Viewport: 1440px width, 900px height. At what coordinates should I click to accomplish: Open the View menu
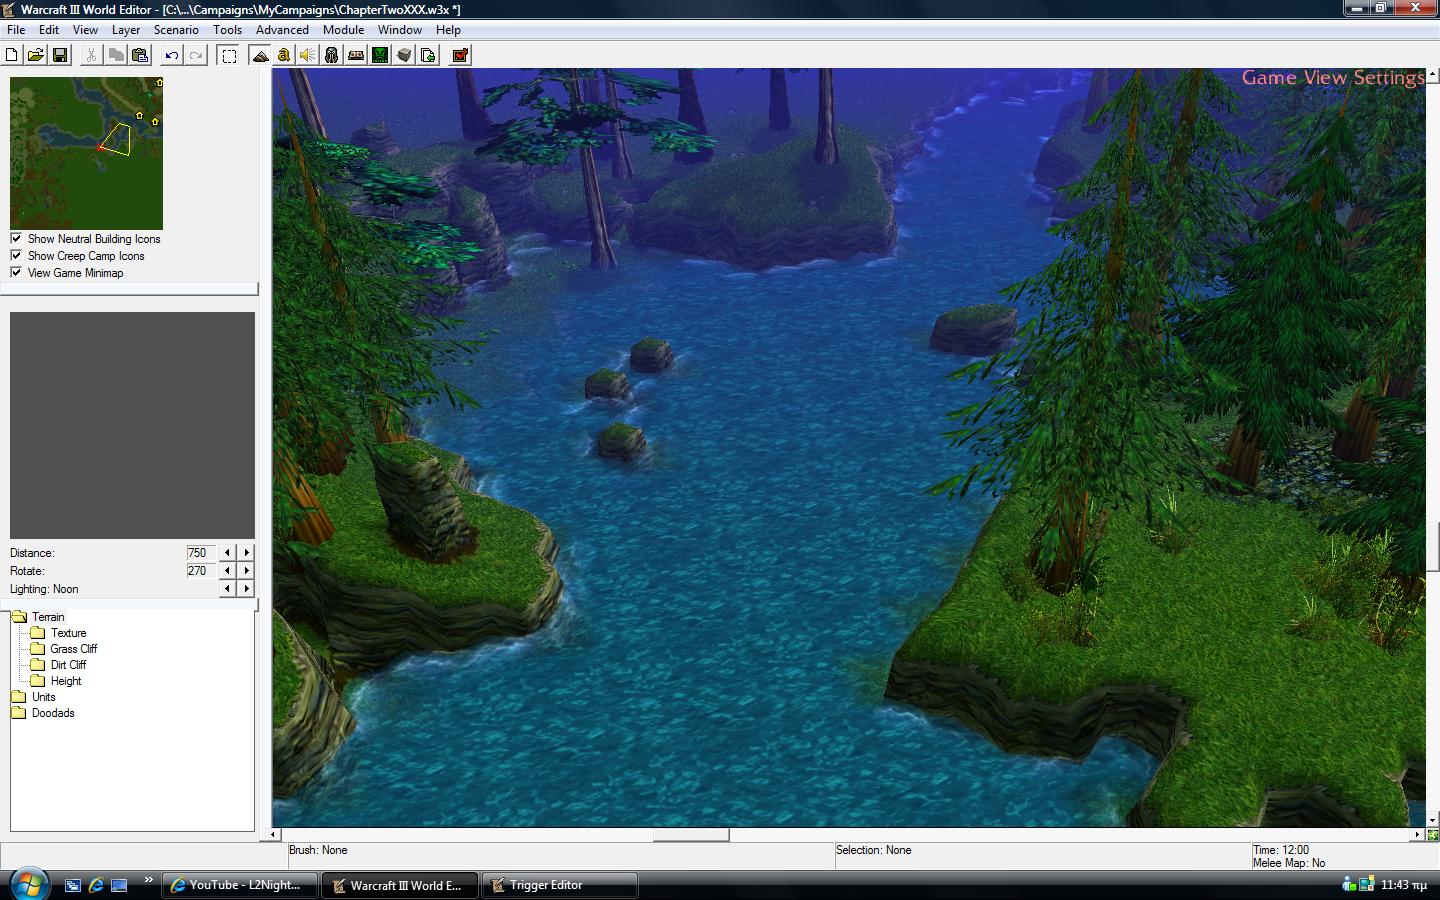(x=85, y=29)
